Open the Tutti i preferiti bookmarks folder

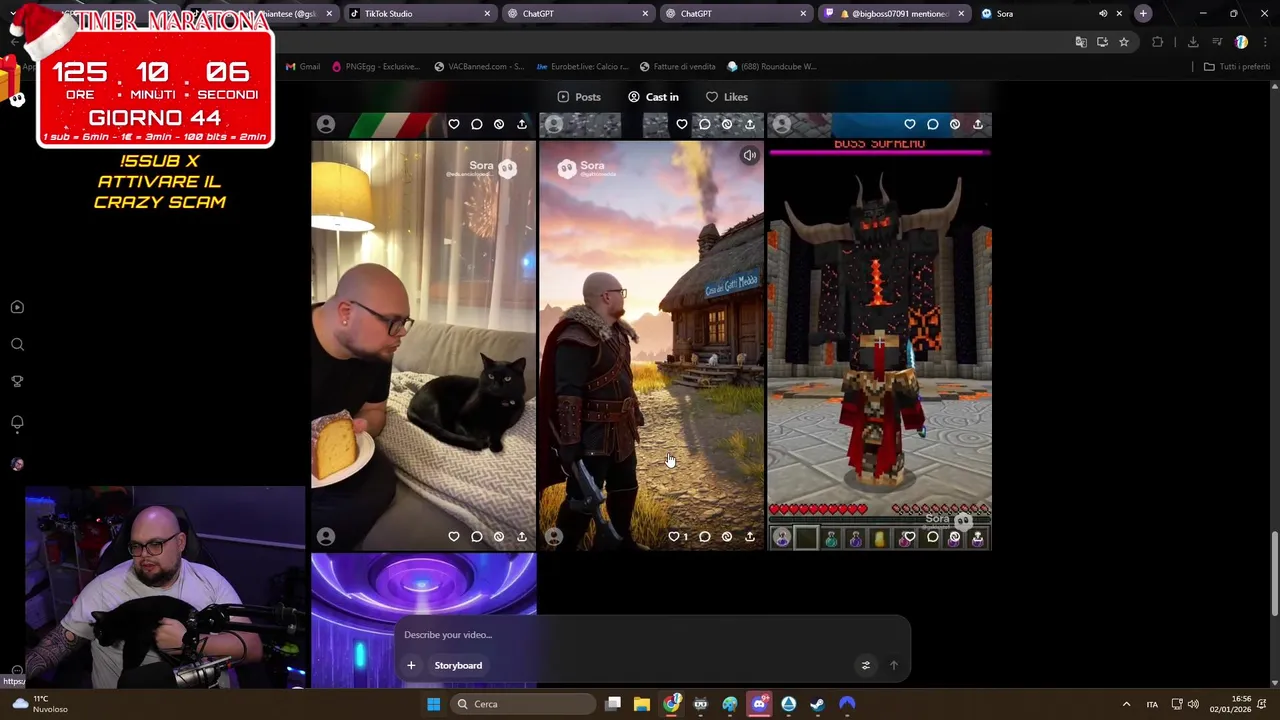tap(1236, 67)
